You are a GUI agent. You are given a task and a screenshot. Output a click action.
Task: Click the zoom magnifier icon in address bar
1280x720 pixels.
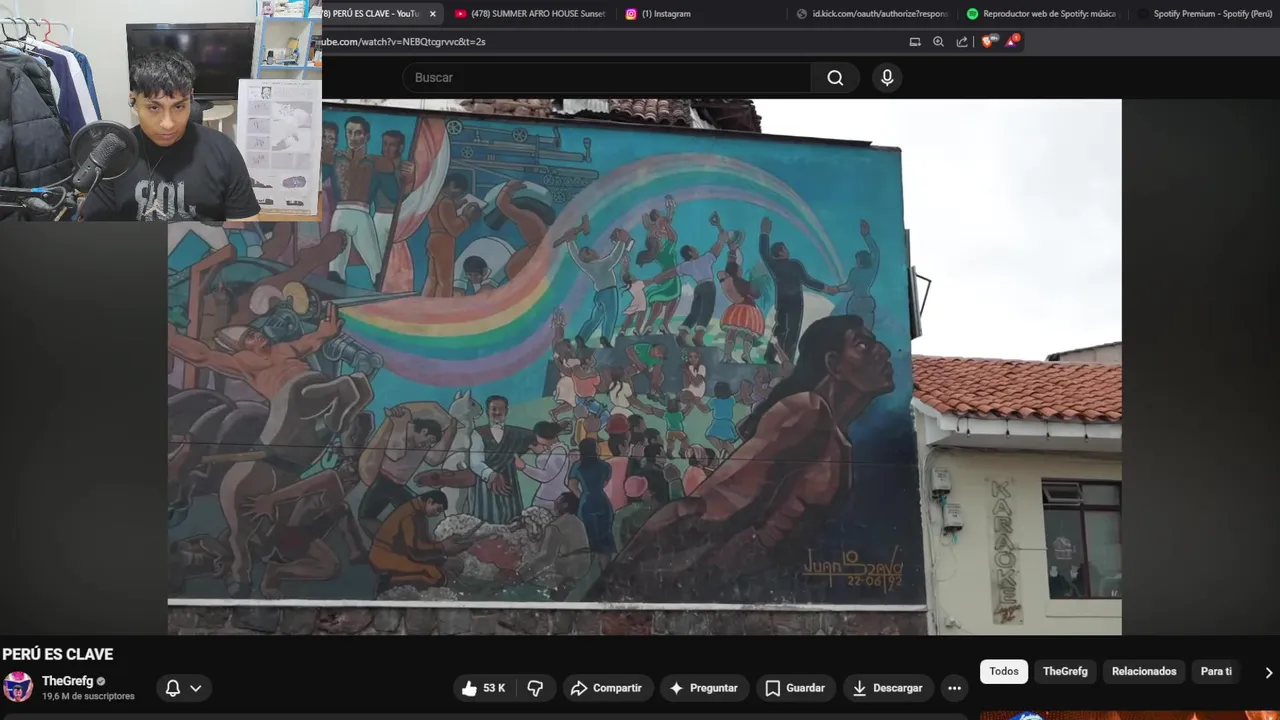(938, 42)
